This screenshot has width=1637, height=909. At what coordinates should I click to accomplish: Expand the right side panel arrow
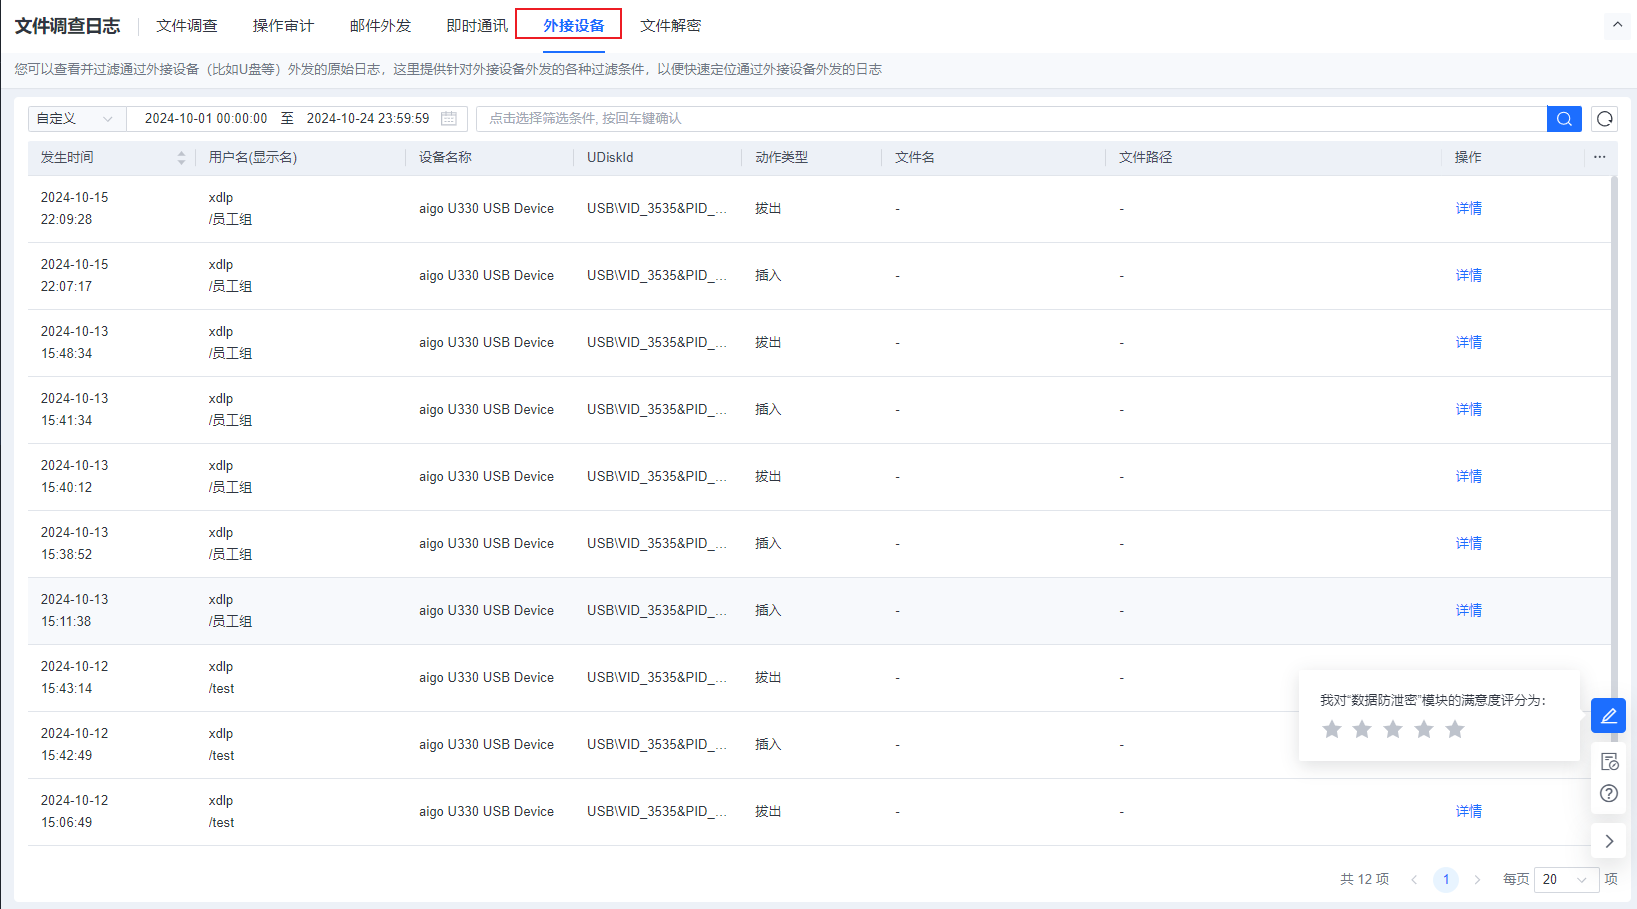[1608, 841]
